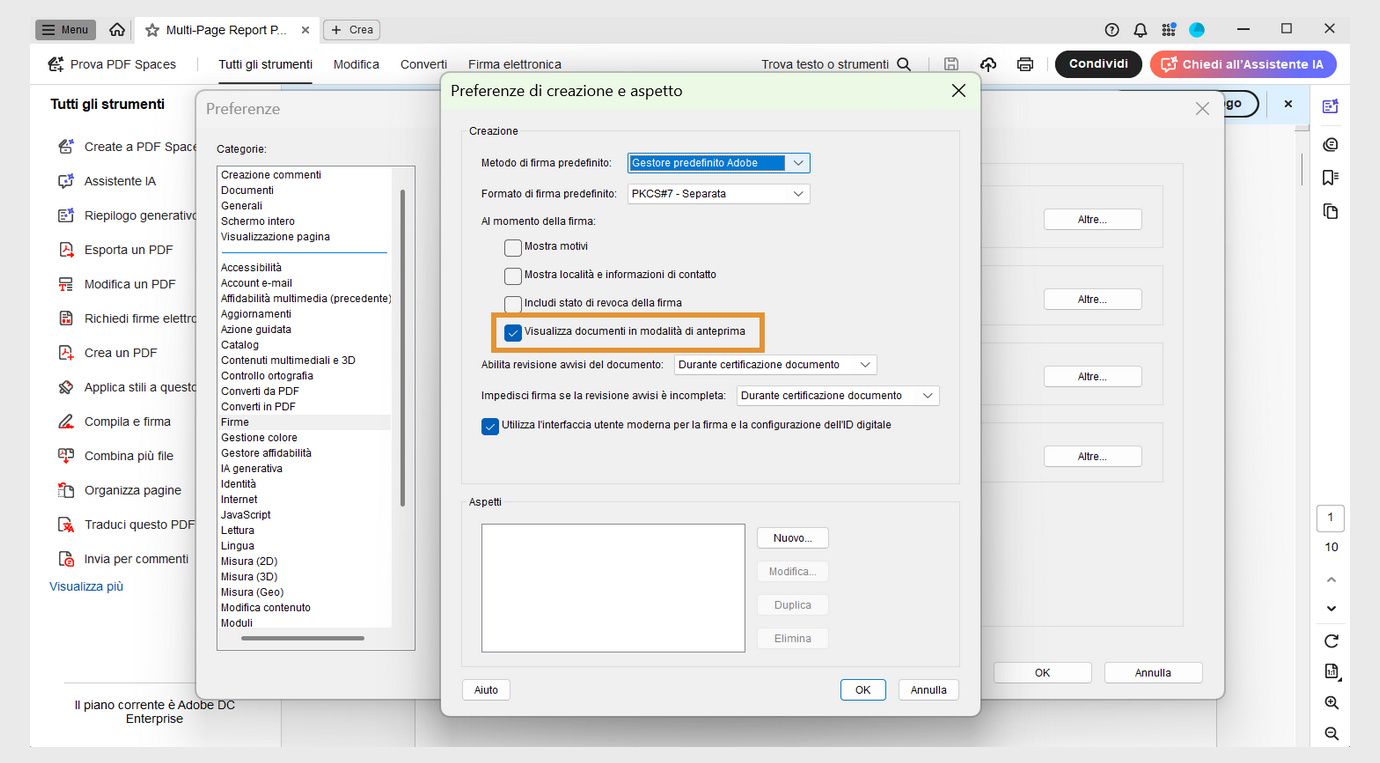Image resolution: width=1380 pixels, height=763 pixels.
Task: Switch to the Firma elettronica tab
Action: [x=514, y=63]
